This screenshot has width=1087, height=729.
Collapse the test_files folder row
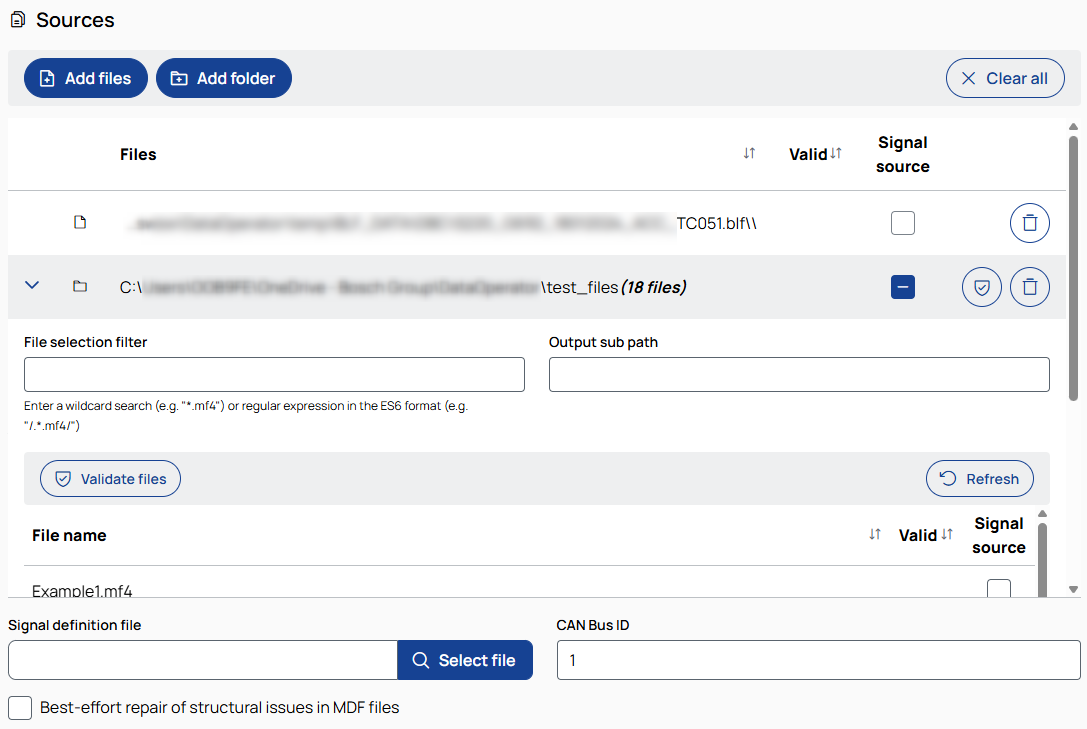click(32, 286)
